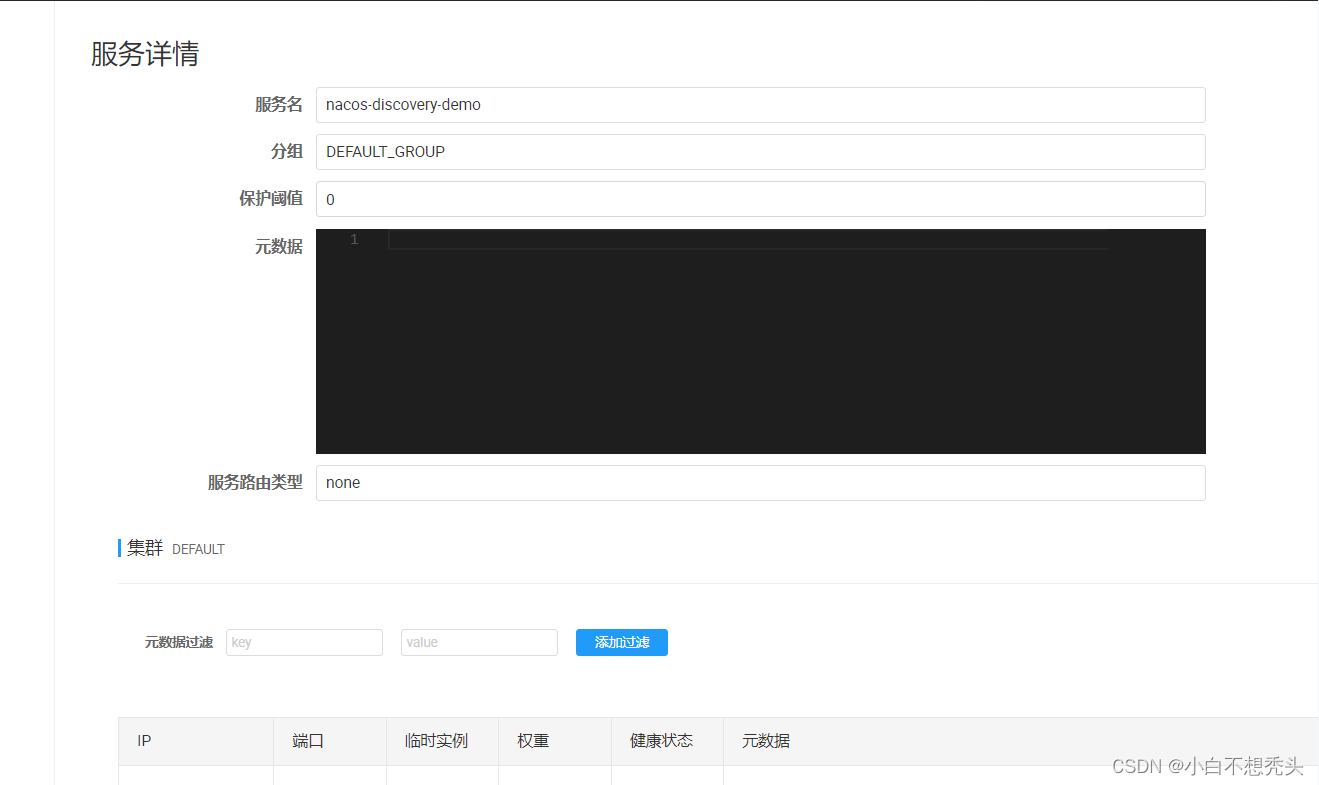Click the 服务详情 page title
The width and height of the screenshot is (1319, 785).
(145, 54)
